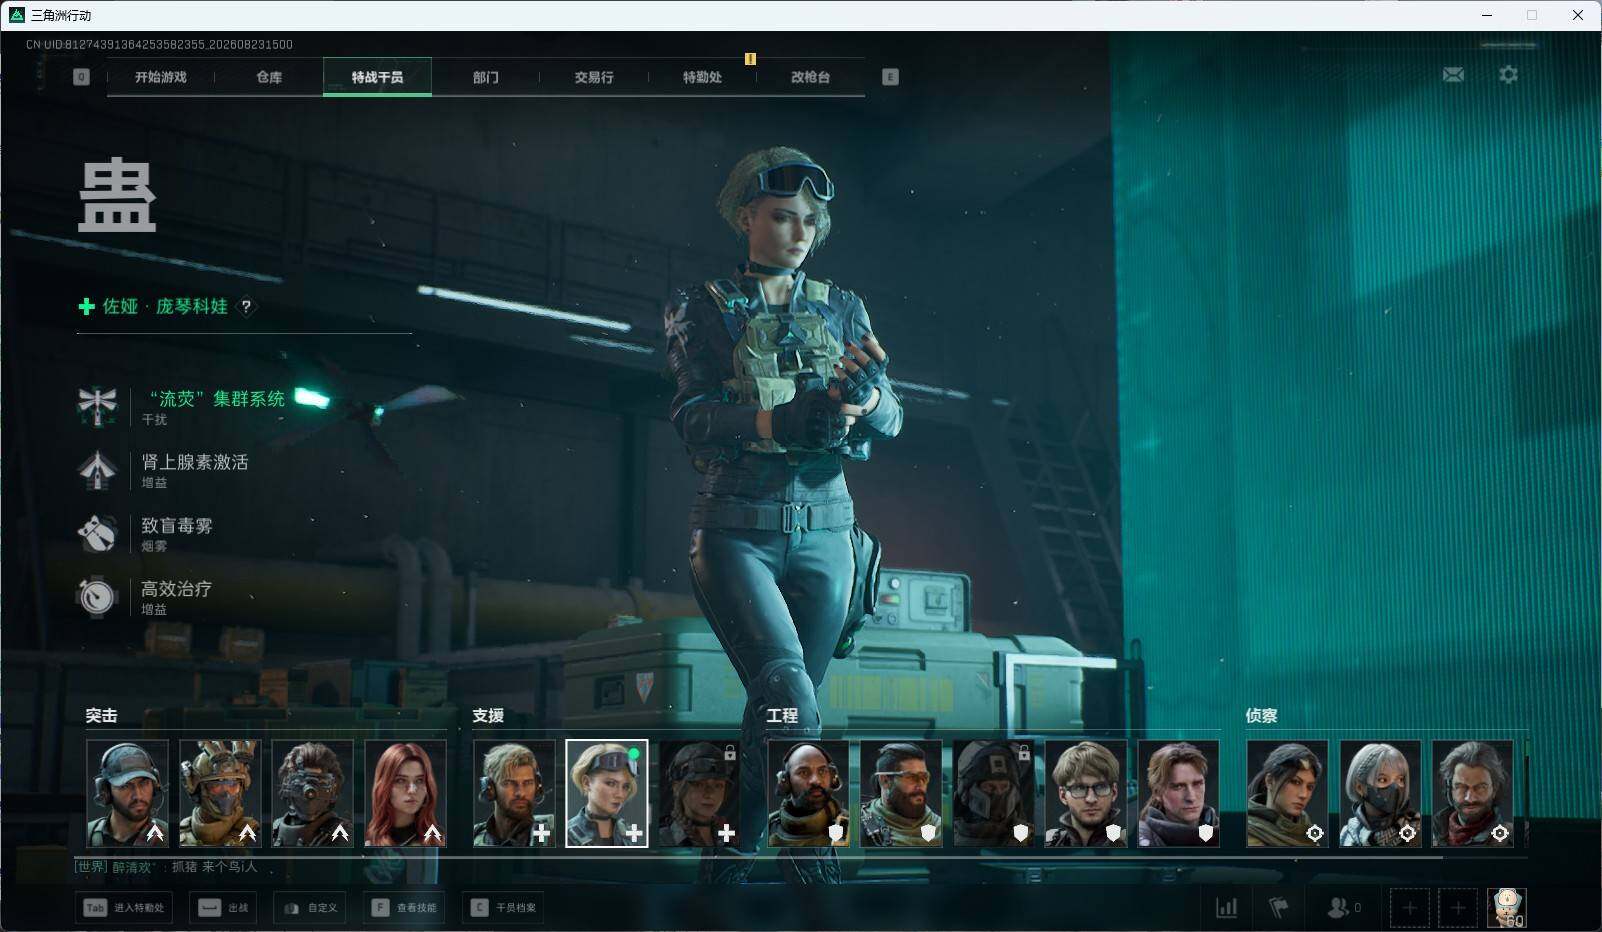
Task: Click the 工程 class heading
Action: 782,715
